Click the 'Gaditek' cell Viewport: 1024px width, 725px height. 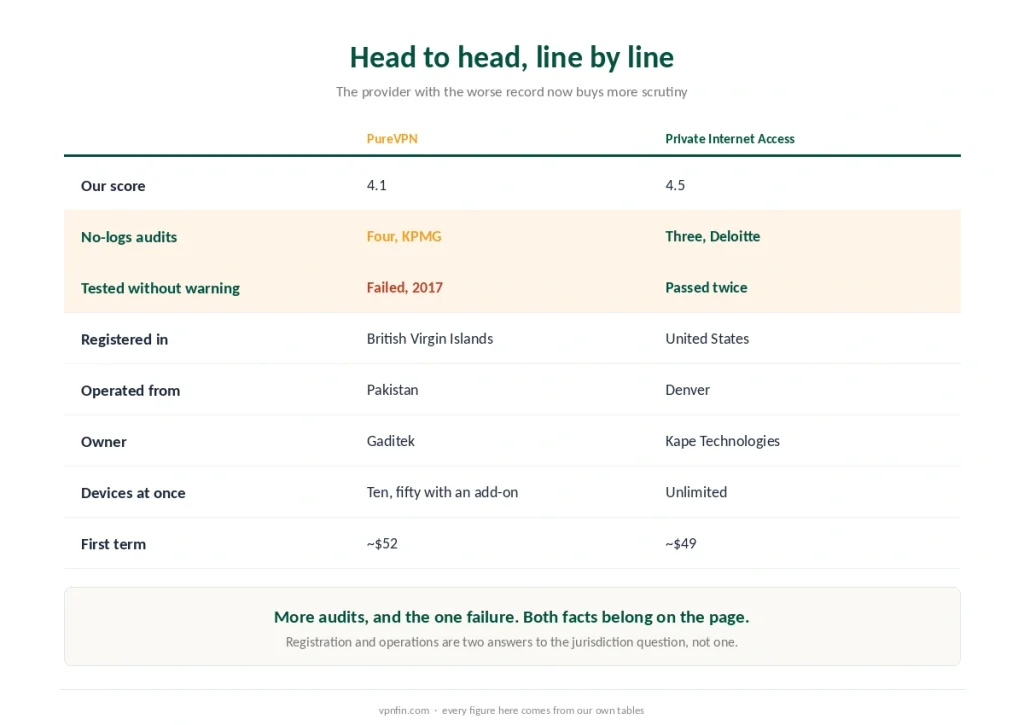click(x=391, y=442)
